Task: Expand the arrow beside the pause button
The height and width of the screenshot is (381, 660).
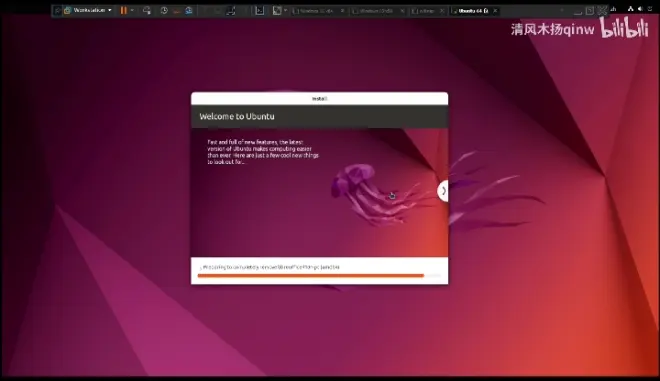Action: (x=132, y=11)
